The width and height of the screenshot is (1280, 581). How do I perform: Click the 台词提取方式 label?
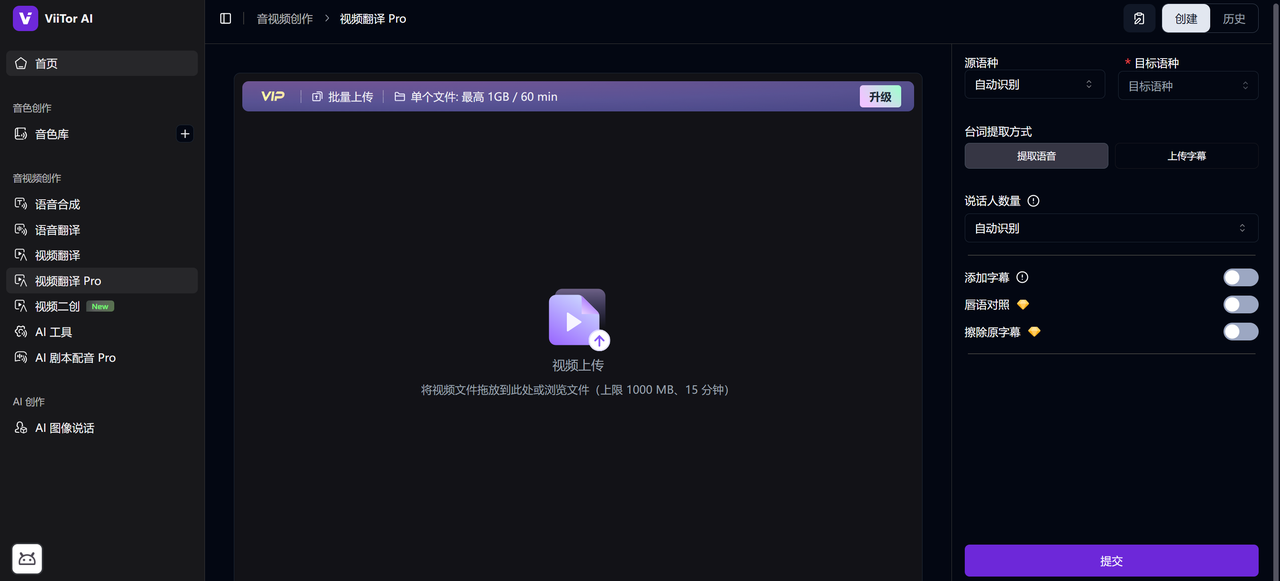point(998,132)
